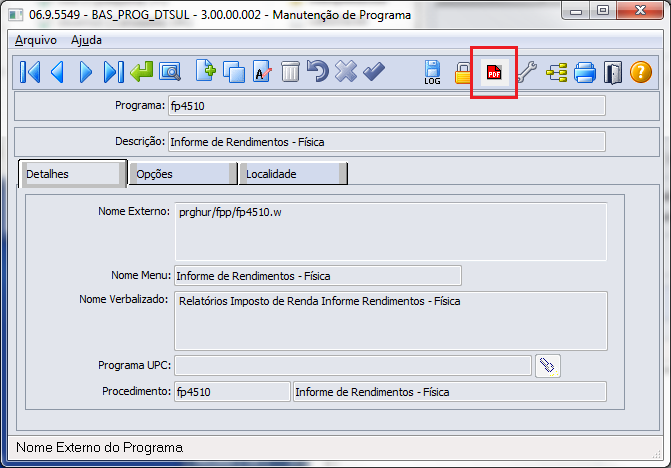Click the Nome Externo label
Screen dimensions: 671x468
(x=134, y=211)
